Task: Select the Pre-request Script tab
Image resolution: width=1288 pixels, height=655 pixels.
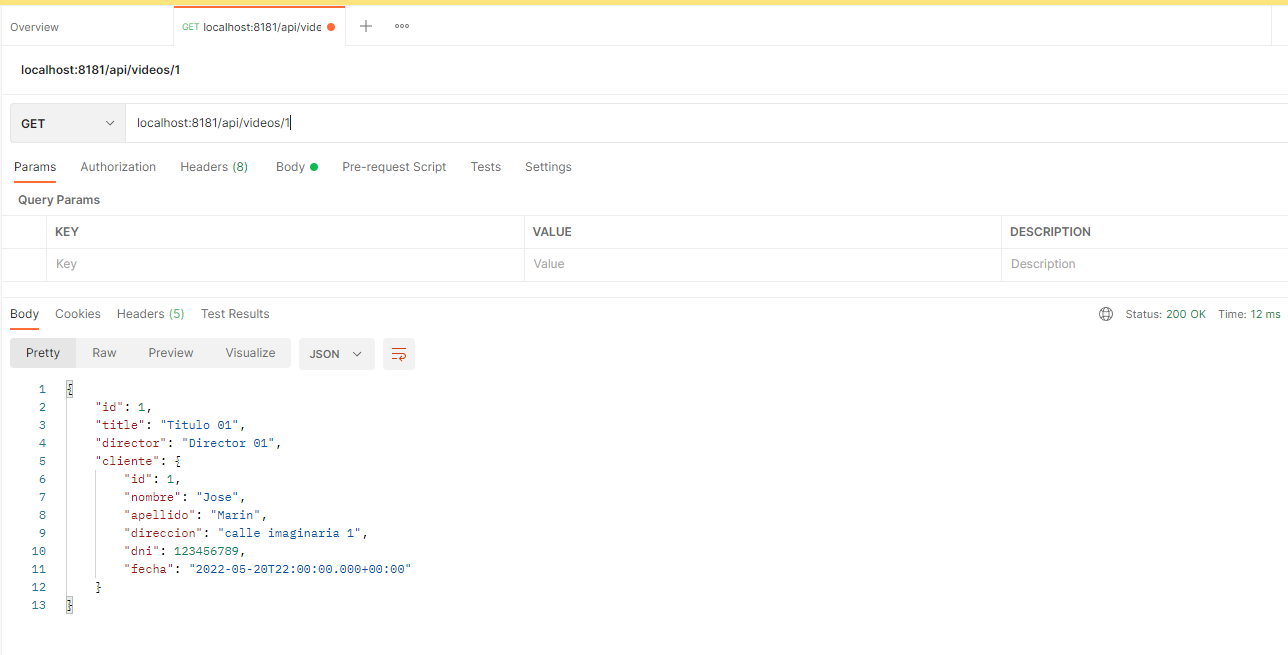Action: click(394, 166)
